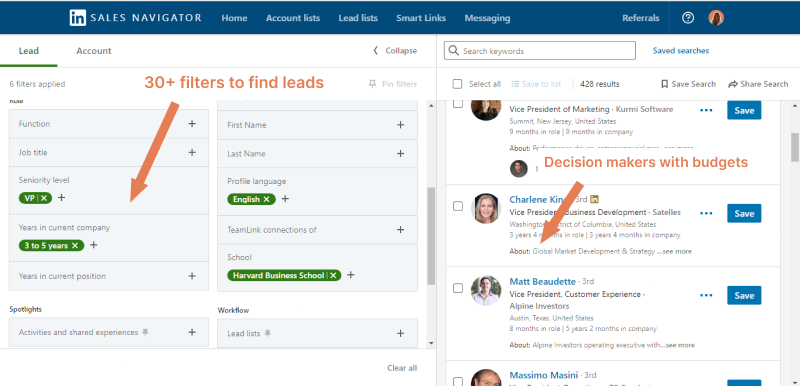Click the plus icon for Function filter
Screen dimensions: 800x386
[x=192, y=123]
